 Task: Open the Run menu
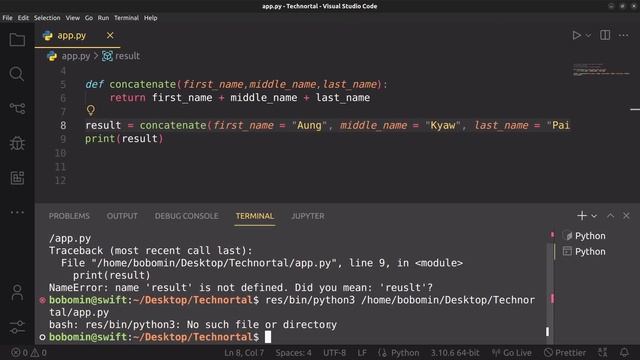[x=103, y=18]
